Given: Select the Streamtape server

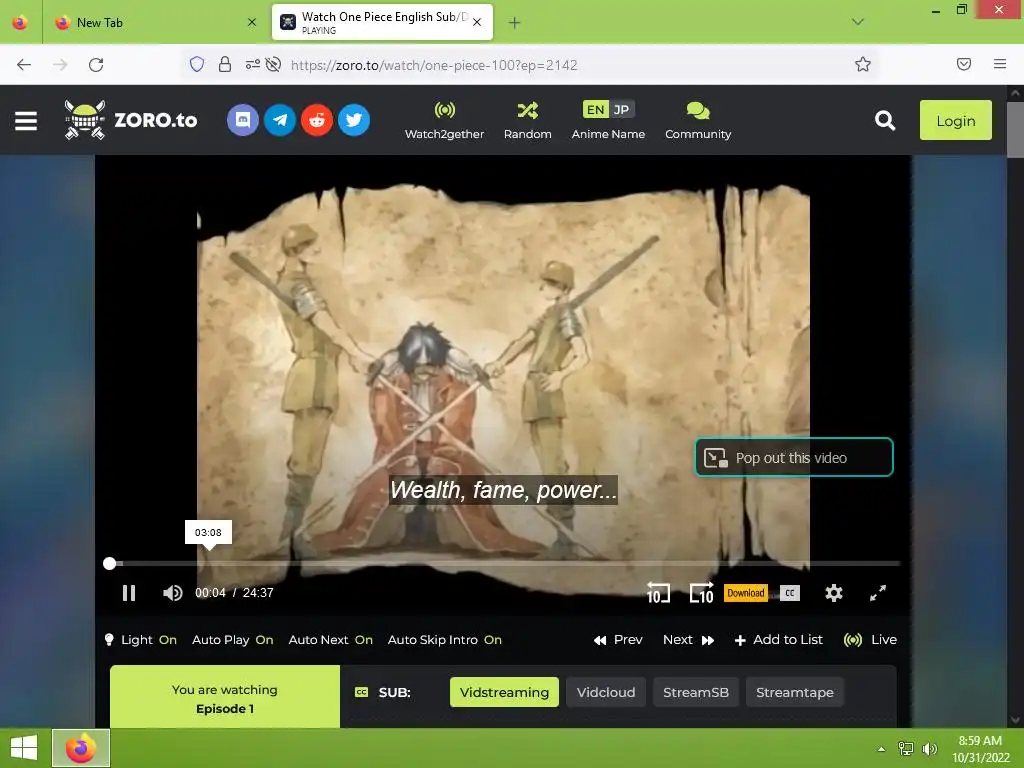Looking at the screenshot, I should point(795,692).
